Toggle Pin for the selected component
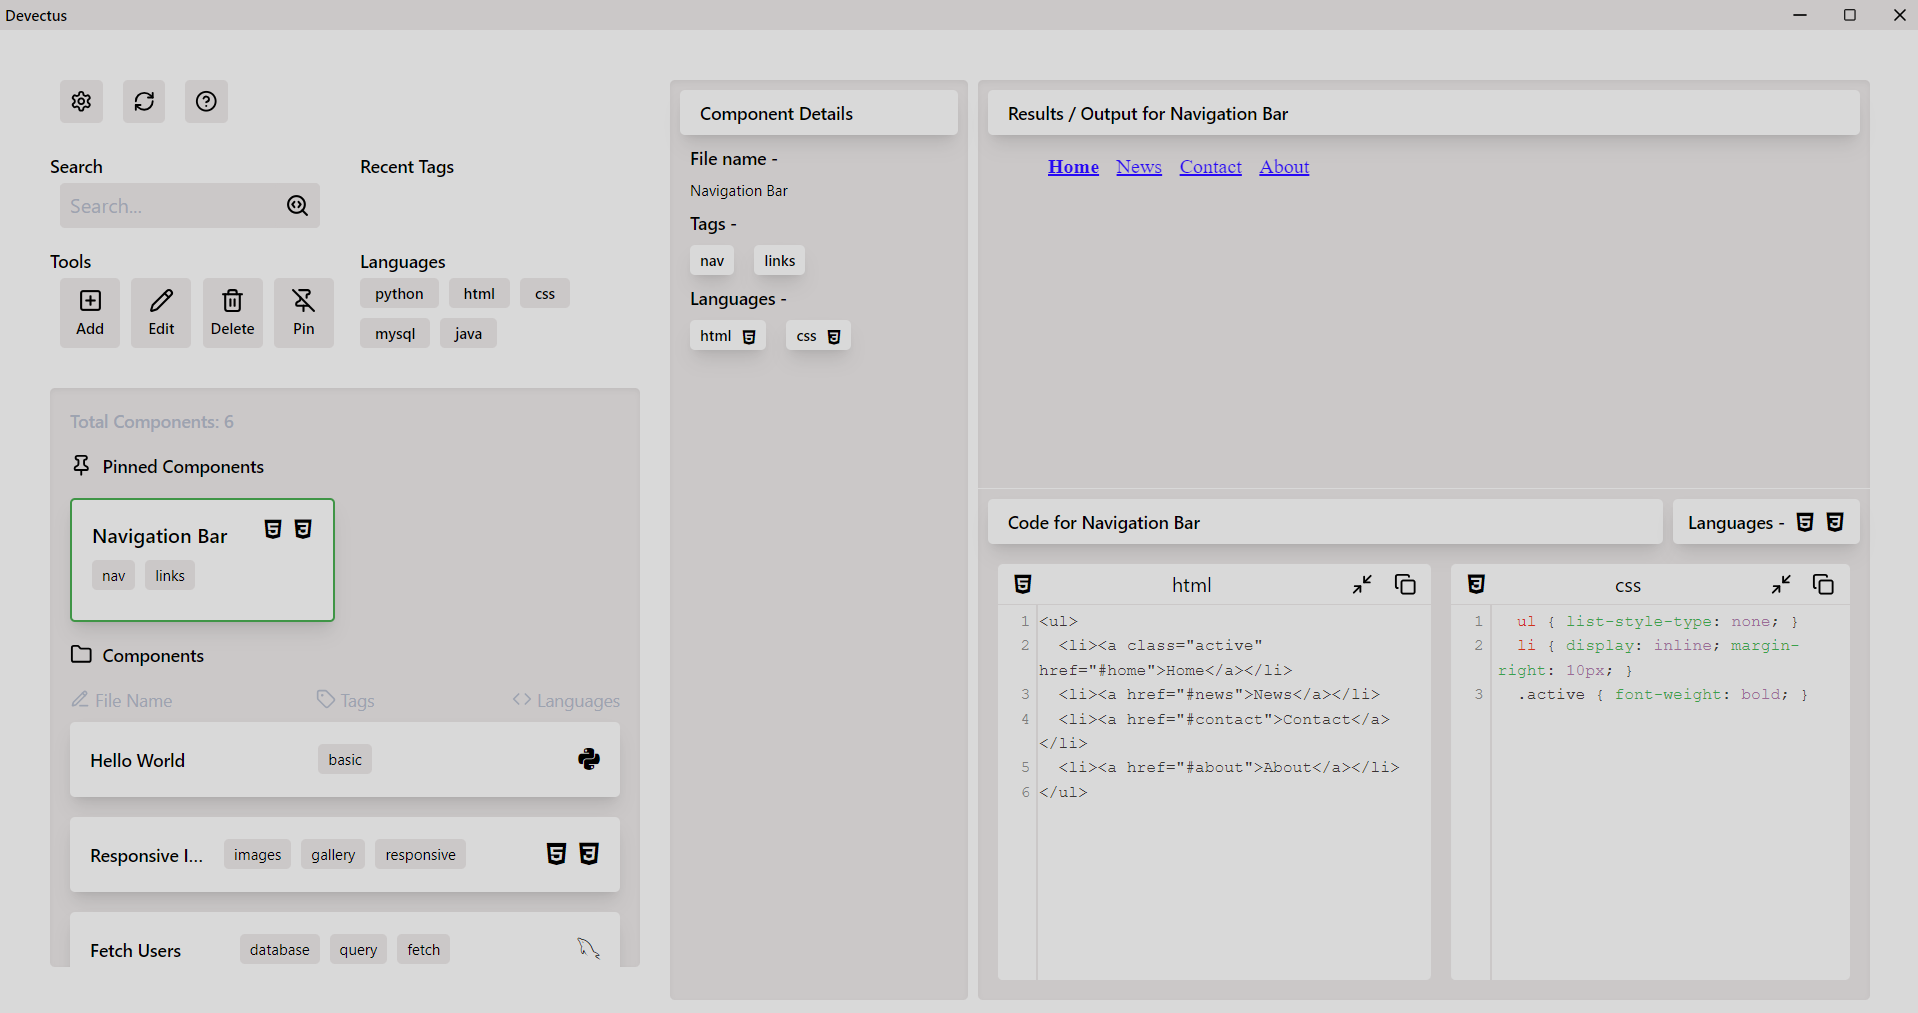 tap(303, 312)
